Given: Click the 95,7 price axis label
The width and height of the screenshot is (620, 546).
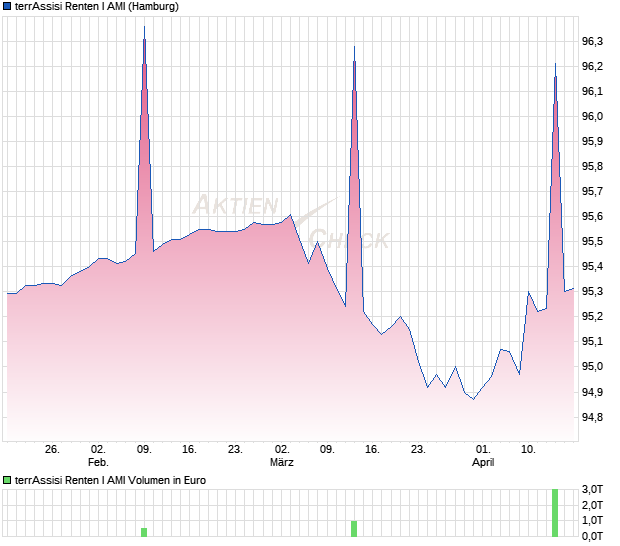Looking at the screenshot, I should (x=592, y=191).
